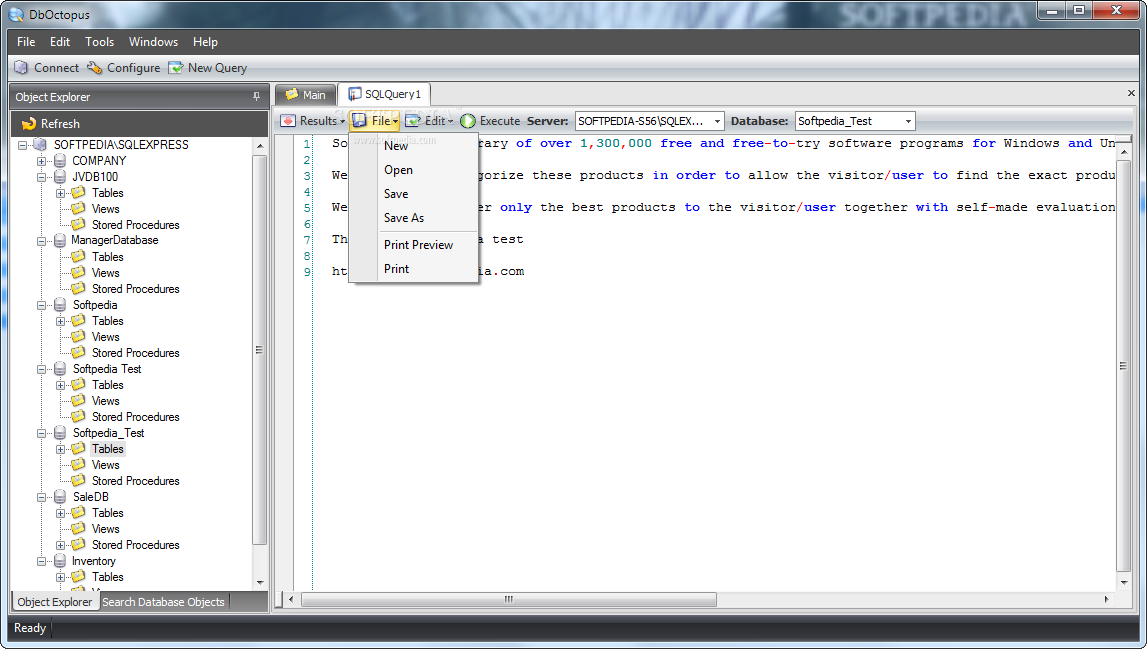Screen dimensions: 1147x649
Task: Switch to Object Explorer bottom tab
Action: [x=55, y=601]
